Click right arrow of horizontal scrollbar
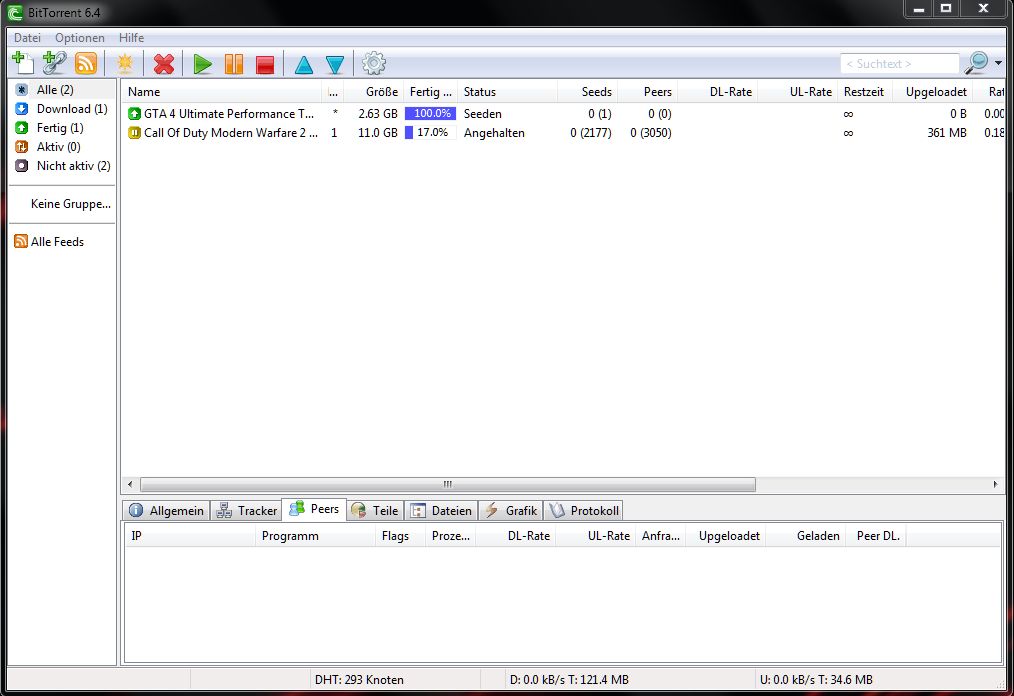The image size is (1014, 696). (x=995, y=484)
